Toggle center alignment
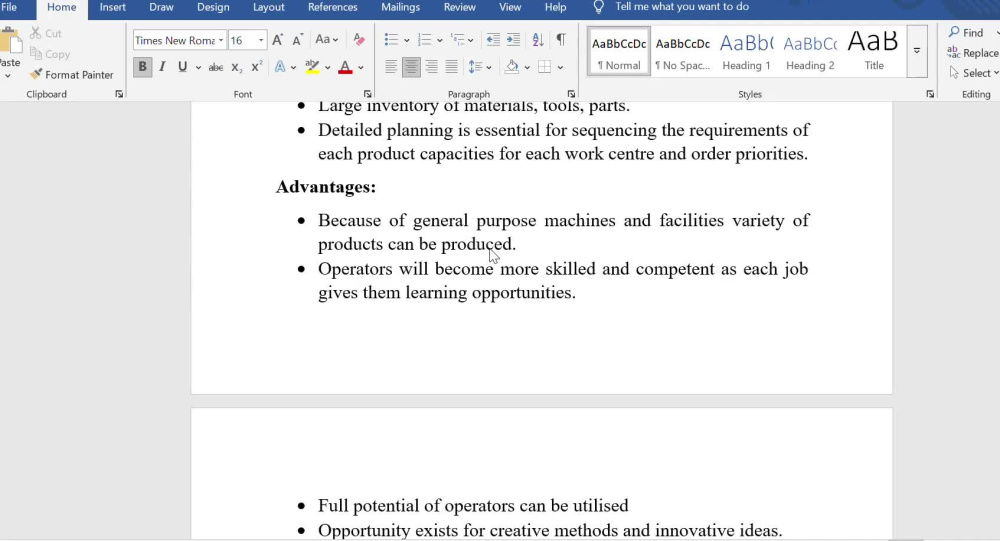1000x541 pixels. click(x=411, y=67)
